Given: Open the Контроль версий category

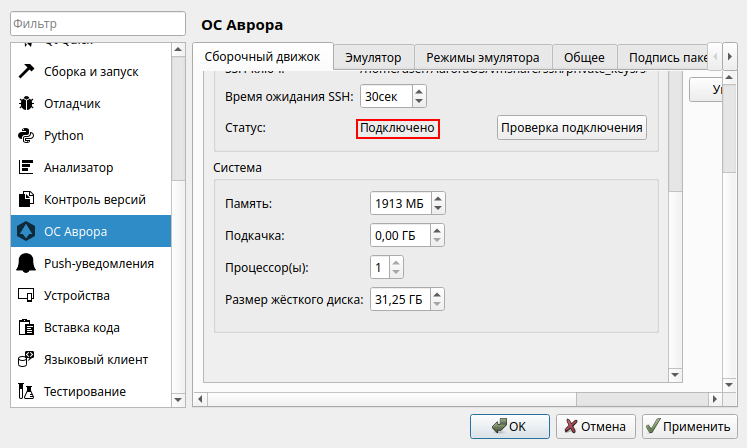Looking at the screenshot, I should coord(91,199).
